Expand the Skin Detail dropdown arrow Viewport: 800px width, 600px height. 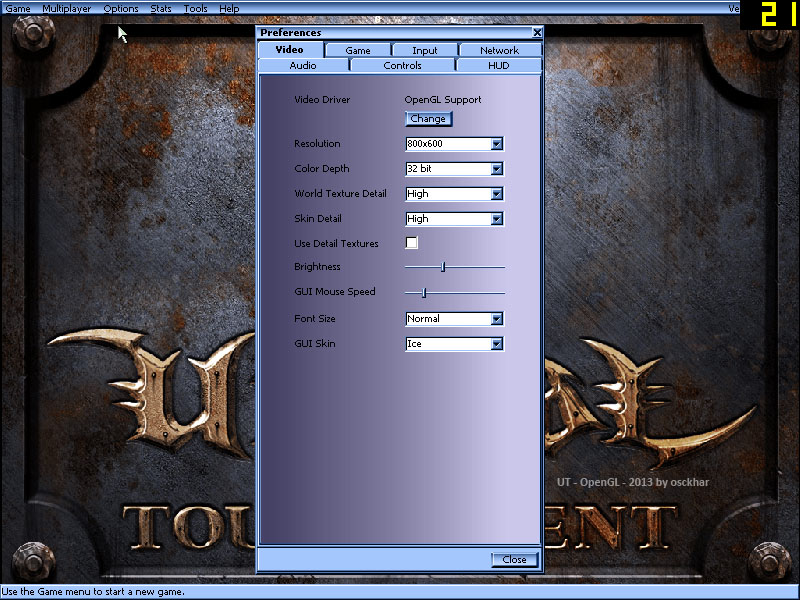[497, 219]
